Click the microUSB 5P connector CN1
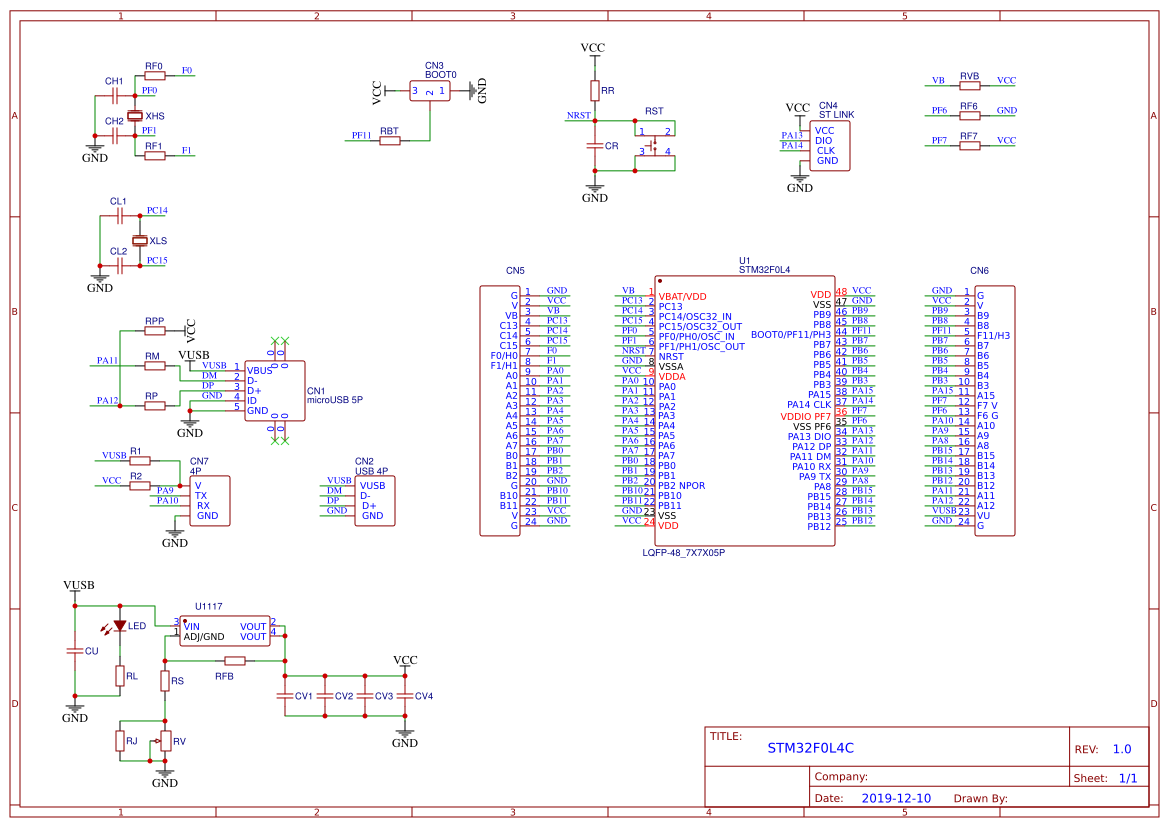Viewport: 1169px width, 827px height. click(275, 391)
